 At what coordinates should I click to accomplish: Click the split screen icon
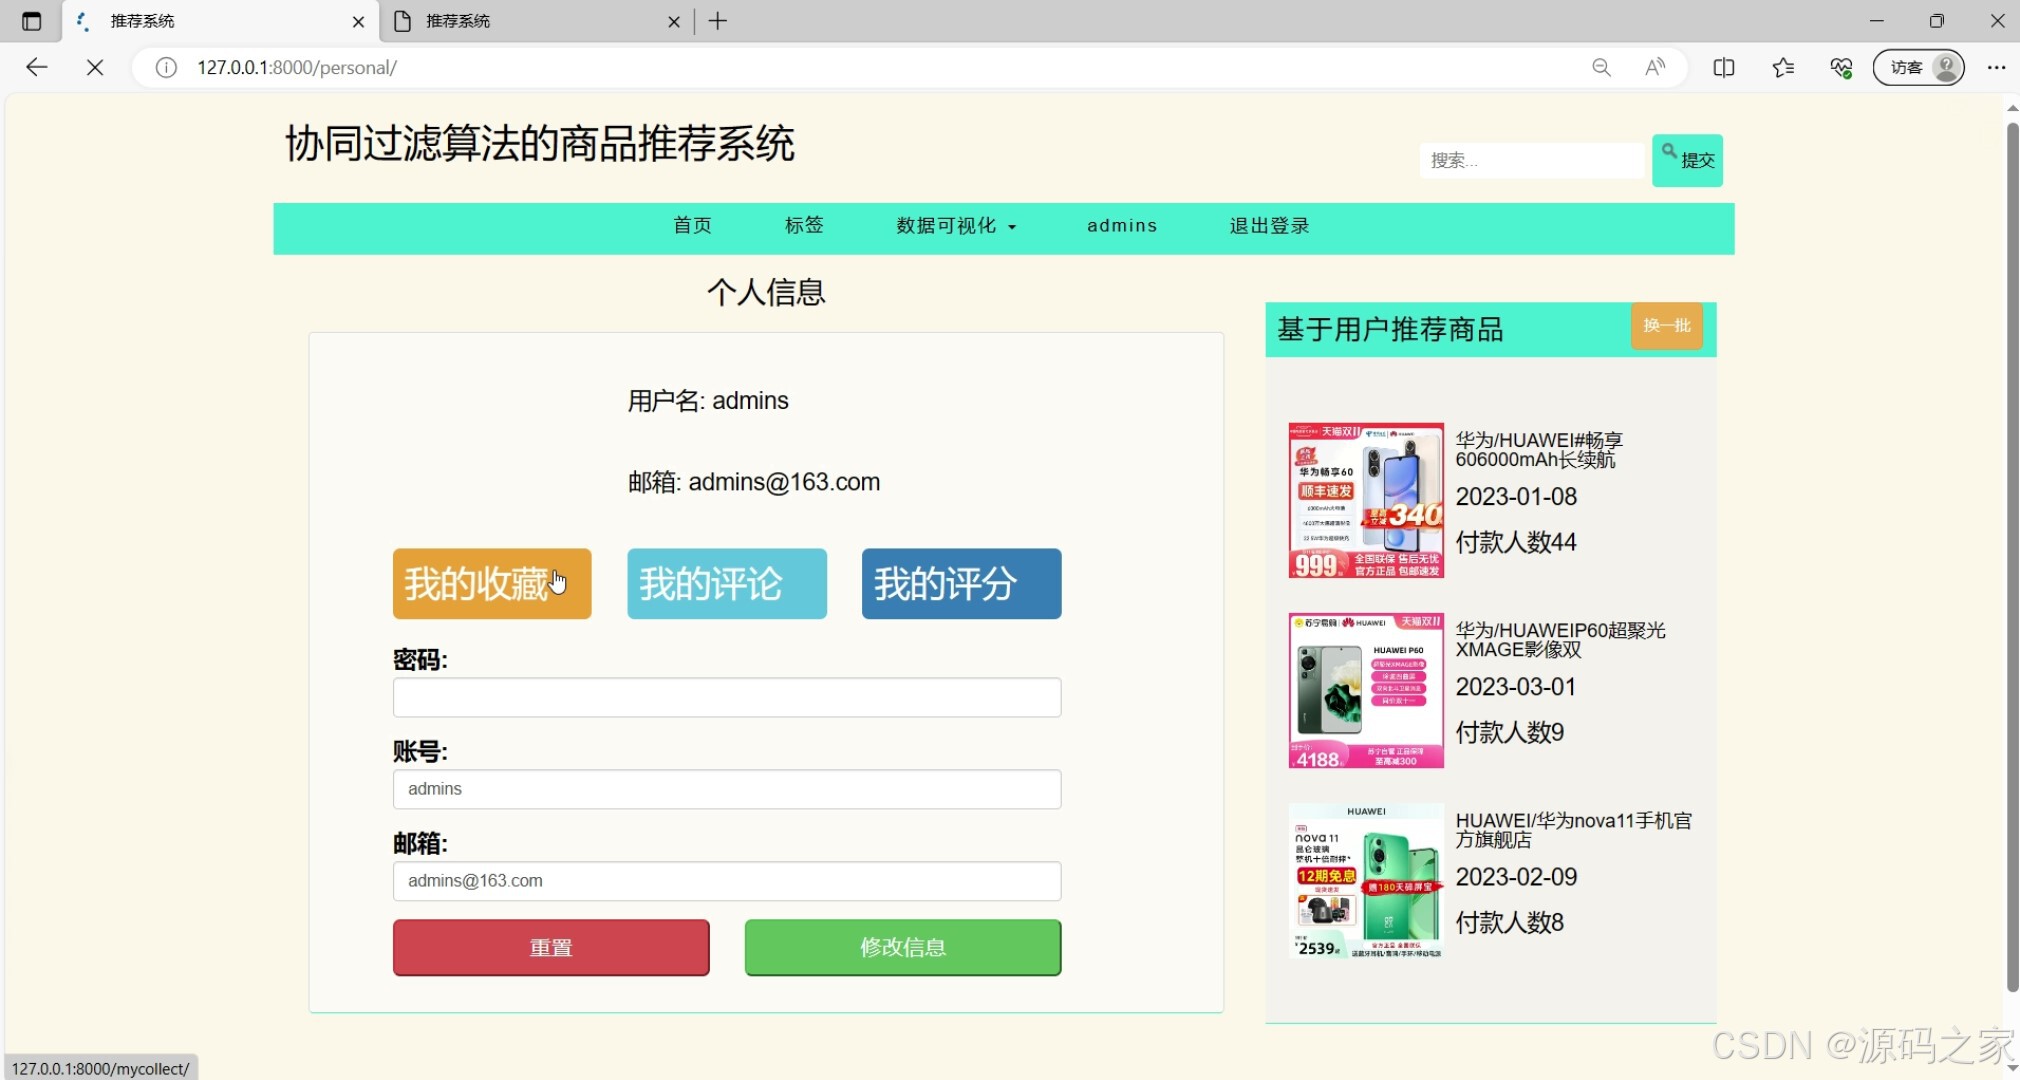[1724, 67]
